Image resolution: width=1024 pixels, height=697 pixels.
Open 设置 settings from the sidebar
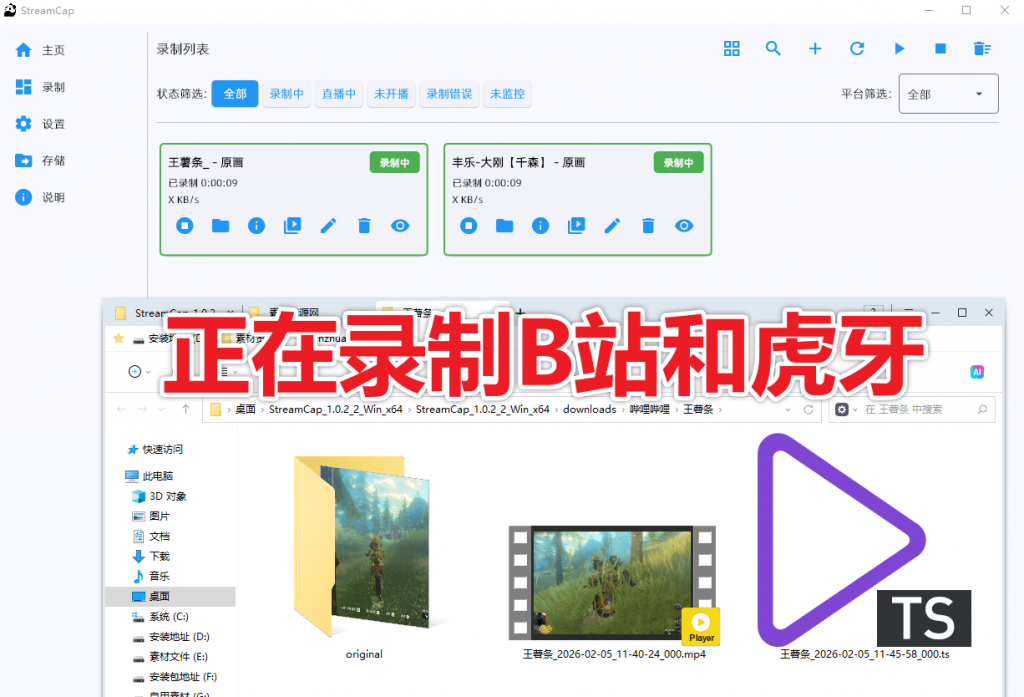point(40,123)
